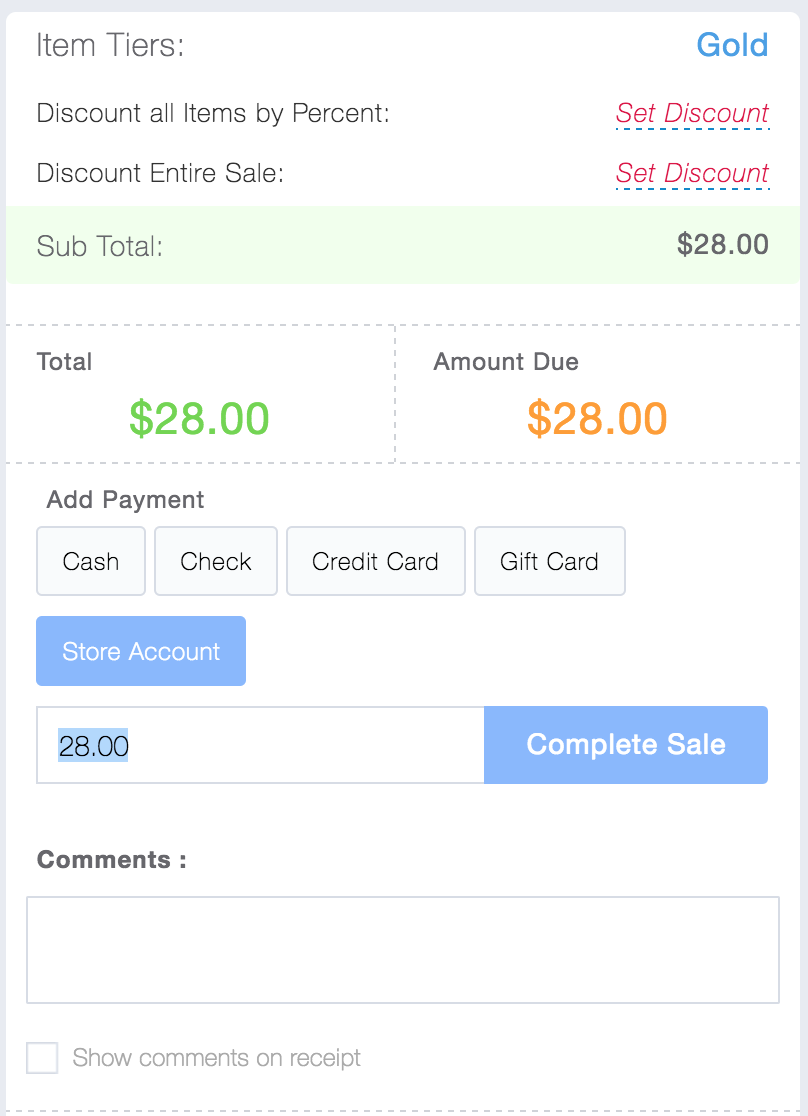Set discount for all items by percent
Image resolution: width=808 pixels, height=1116 pixels.
[x=692, y=113]
